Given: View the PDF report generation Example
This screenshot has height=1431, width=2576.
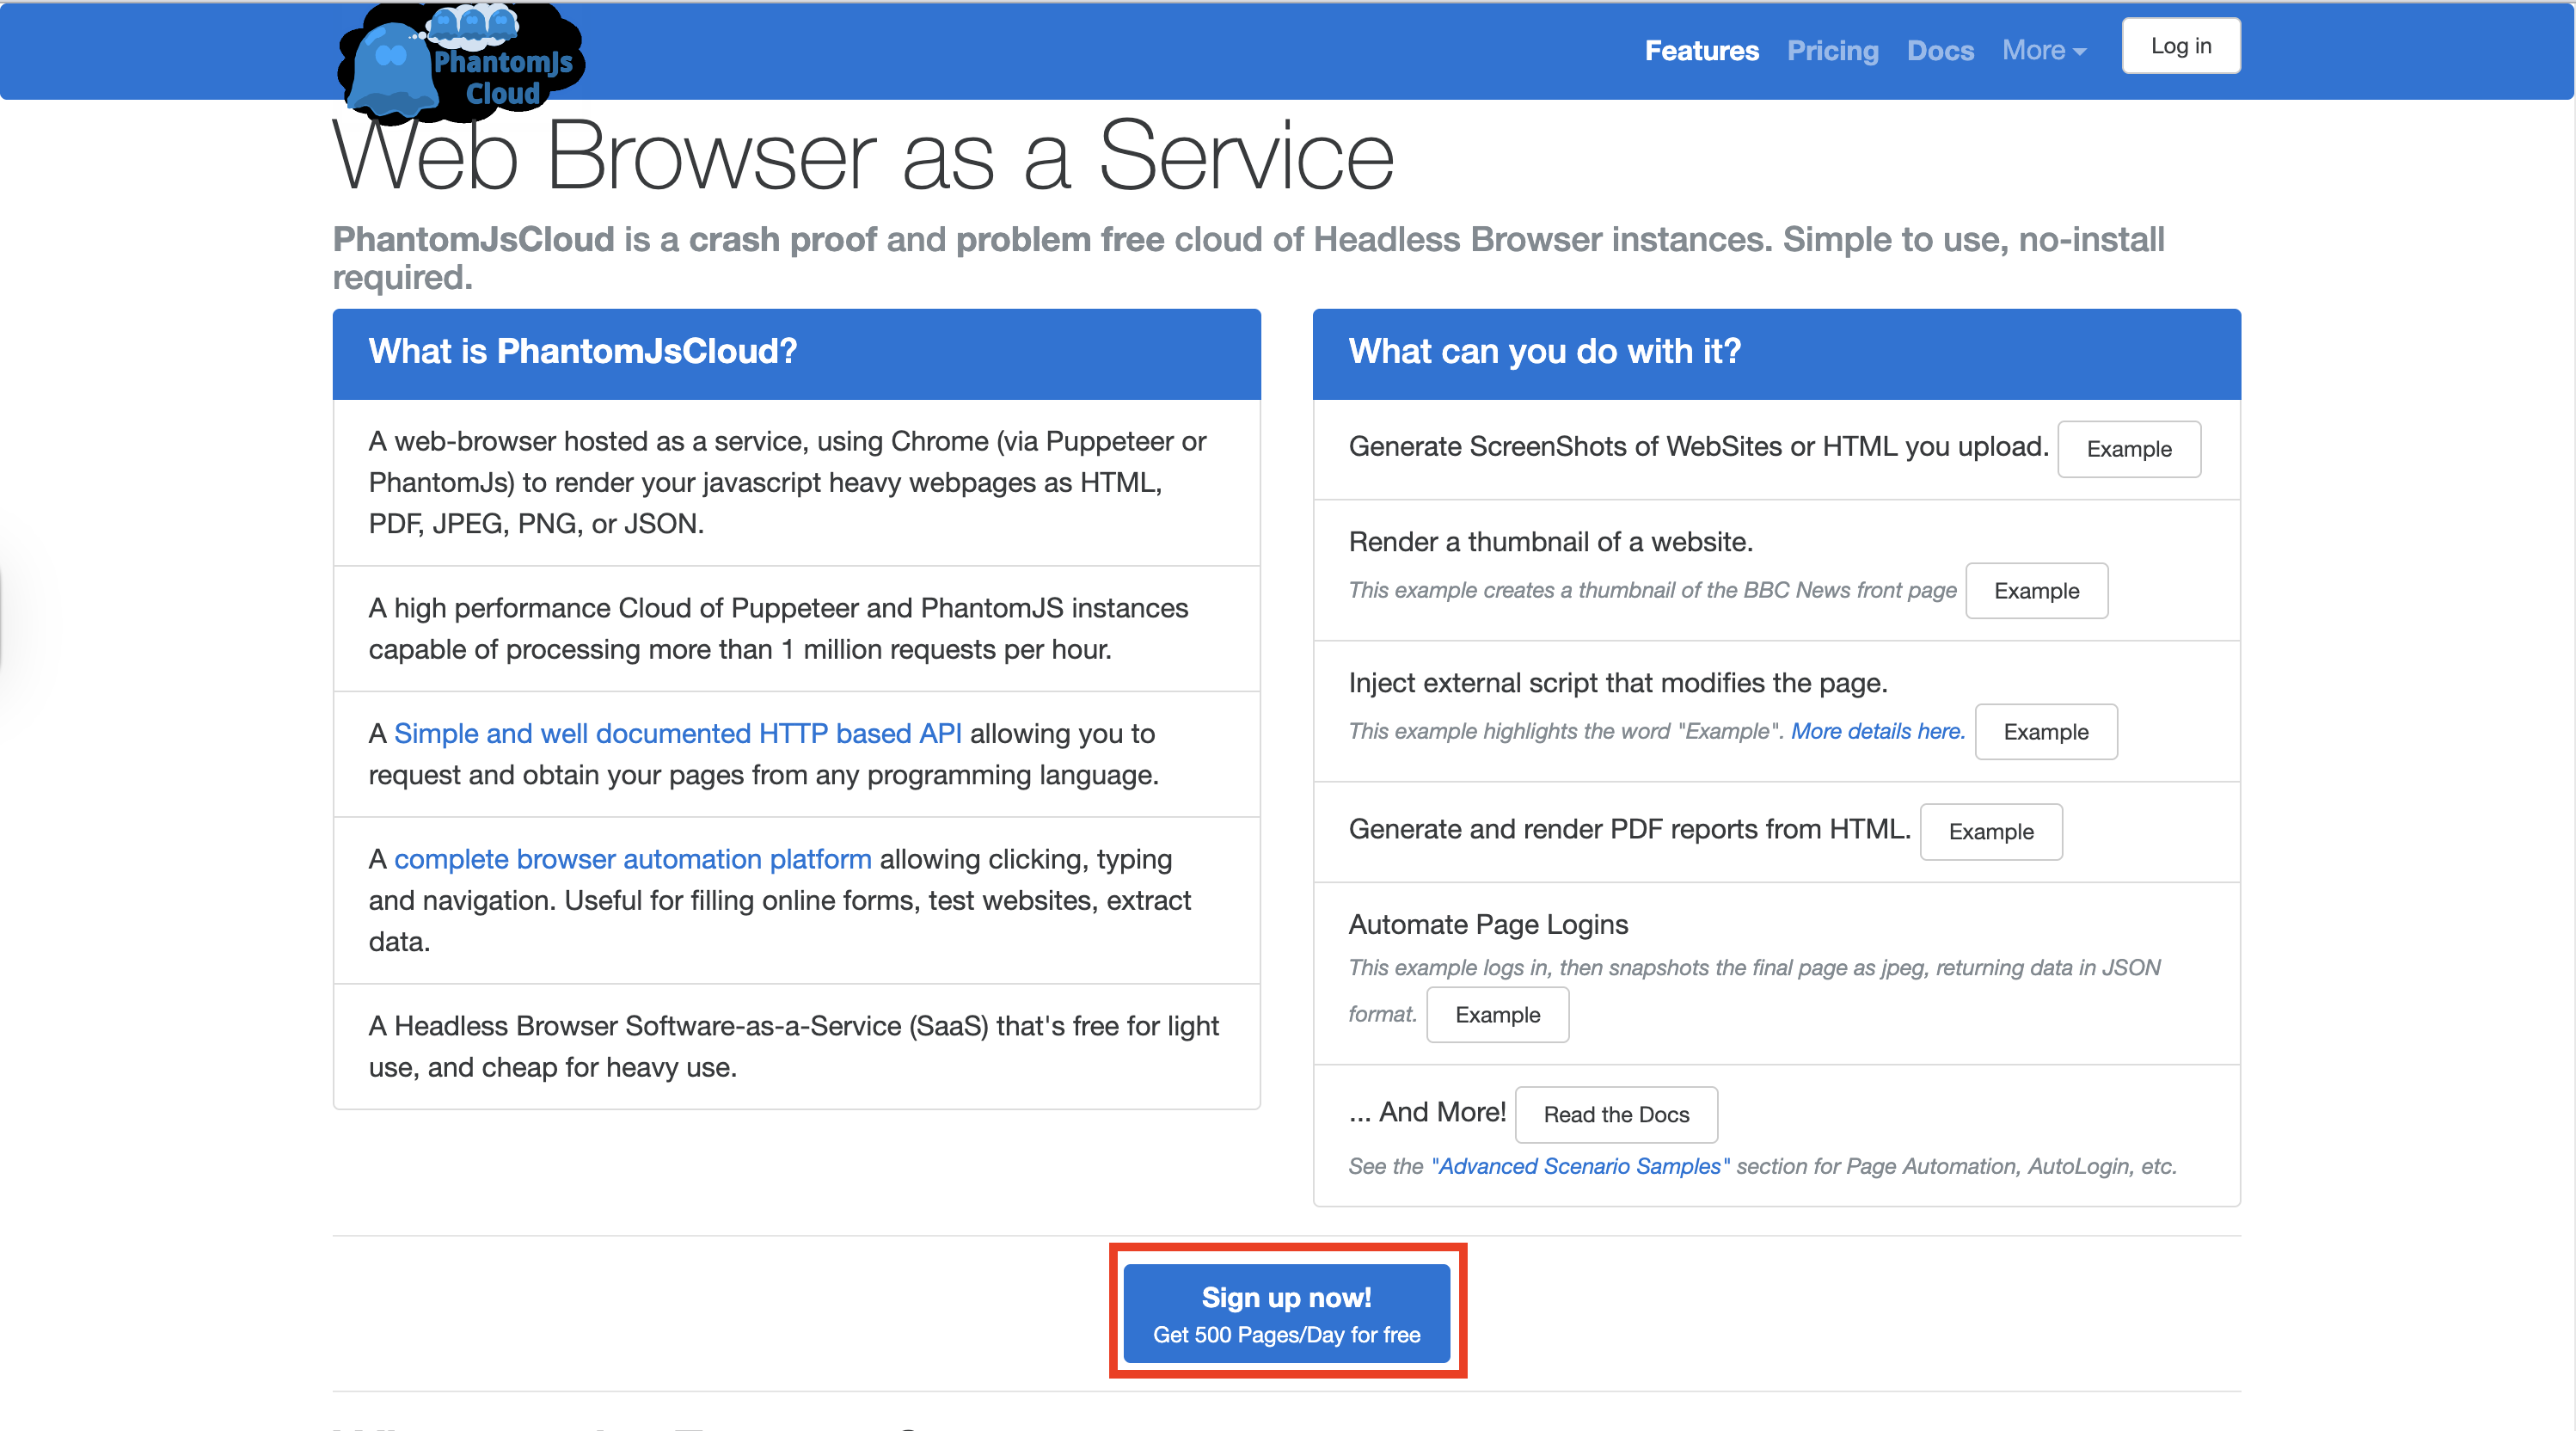Looking at the screenshot, I should pos(1990,831).
